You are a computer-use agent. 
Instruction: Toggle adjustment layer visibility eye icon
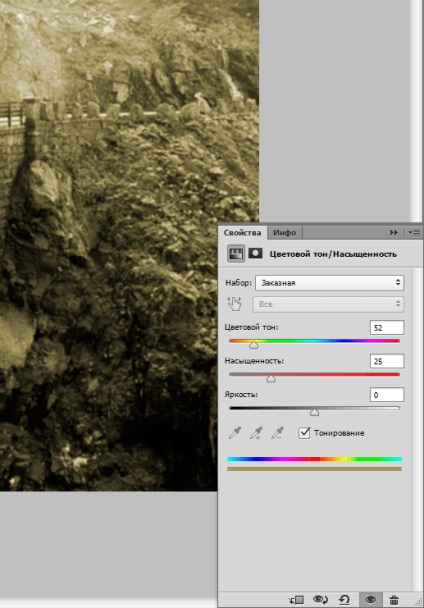click(370, 600)
